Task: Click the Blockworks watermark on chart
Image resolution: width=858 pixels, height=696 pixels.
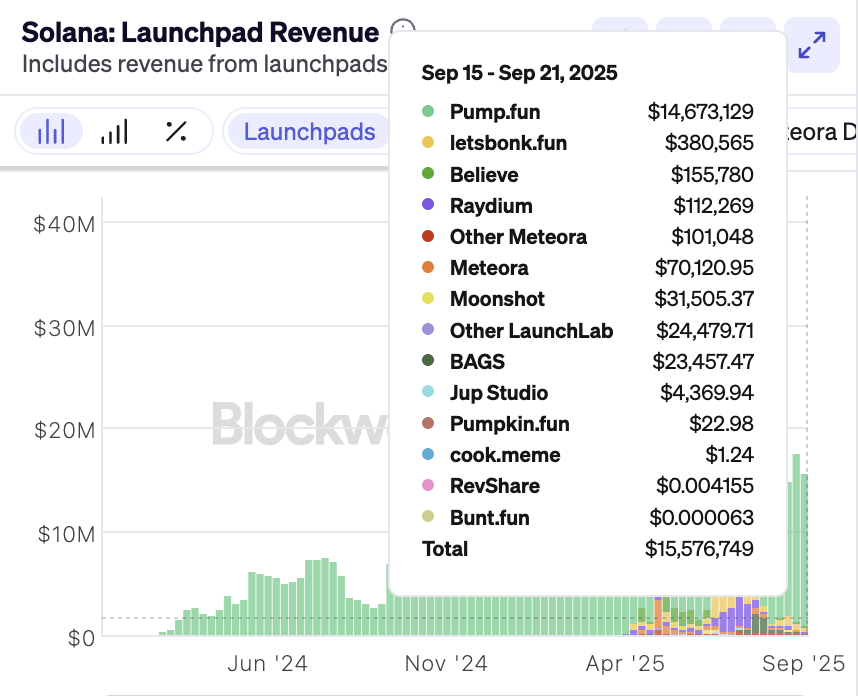Action: [300, 423]
